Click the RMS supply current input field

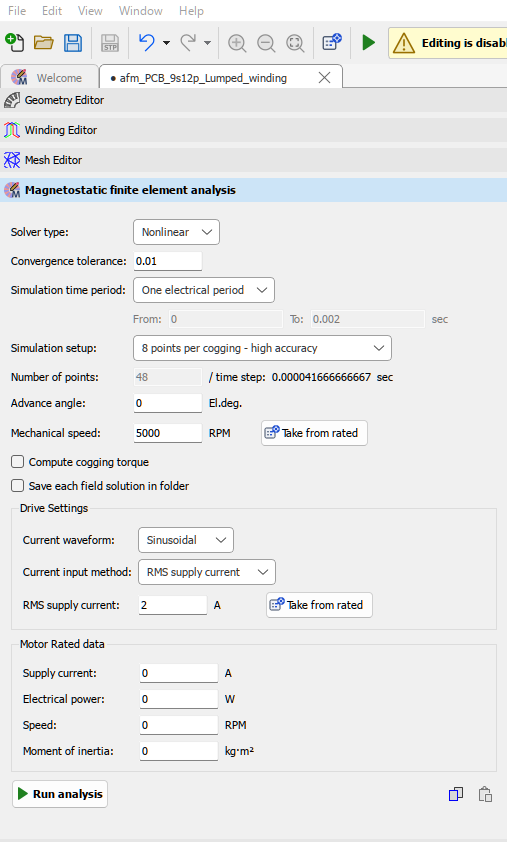172,605
